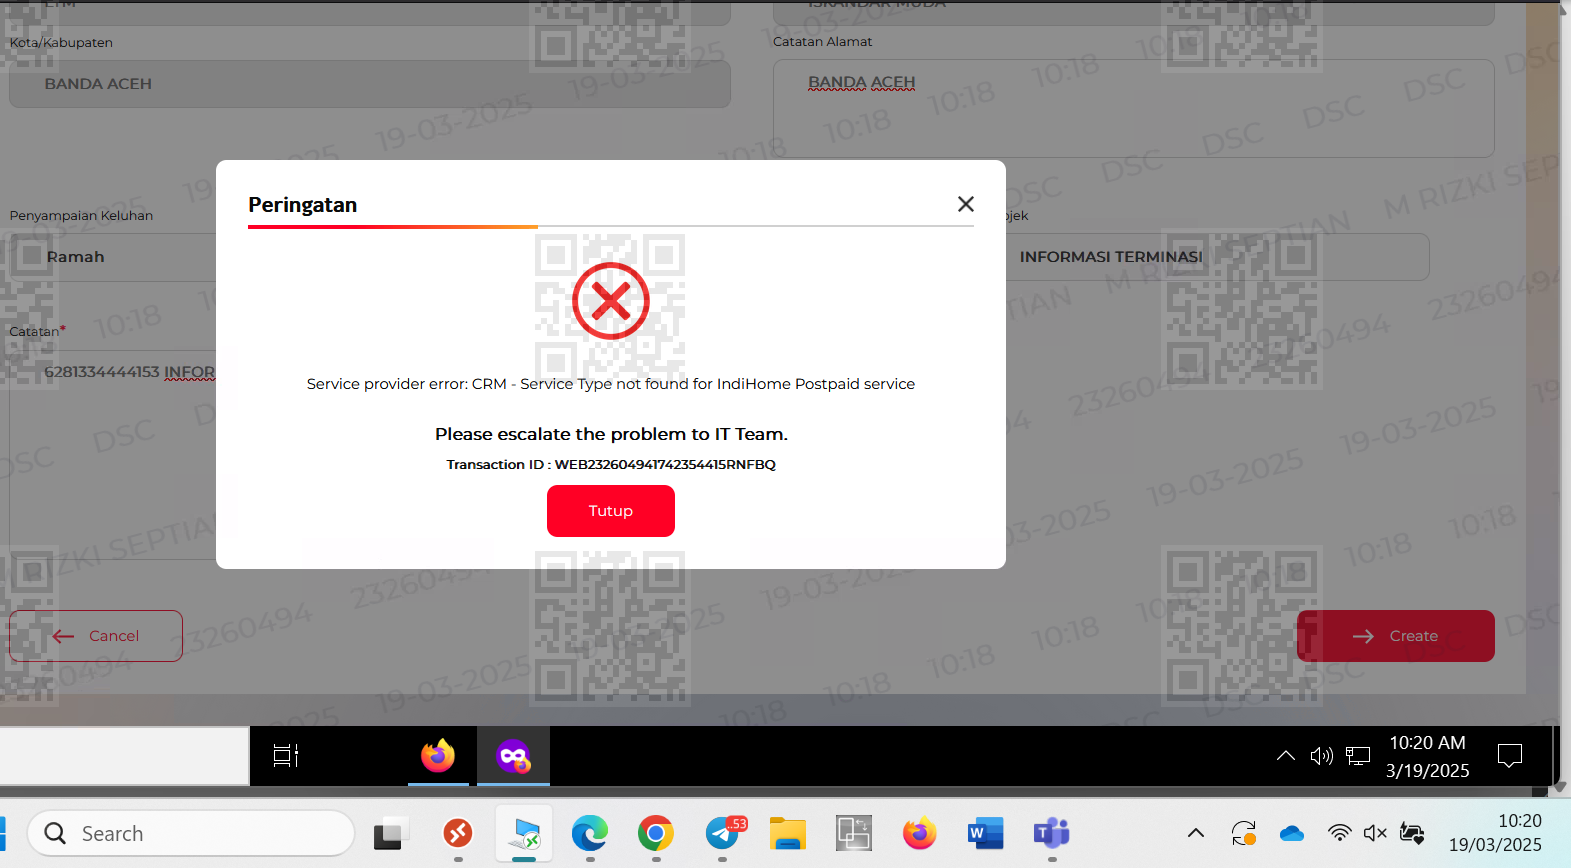Open Remote Desktop Connection in the taskbar
The height and width of the screenshot is (868, 1571).
point(524,833)
